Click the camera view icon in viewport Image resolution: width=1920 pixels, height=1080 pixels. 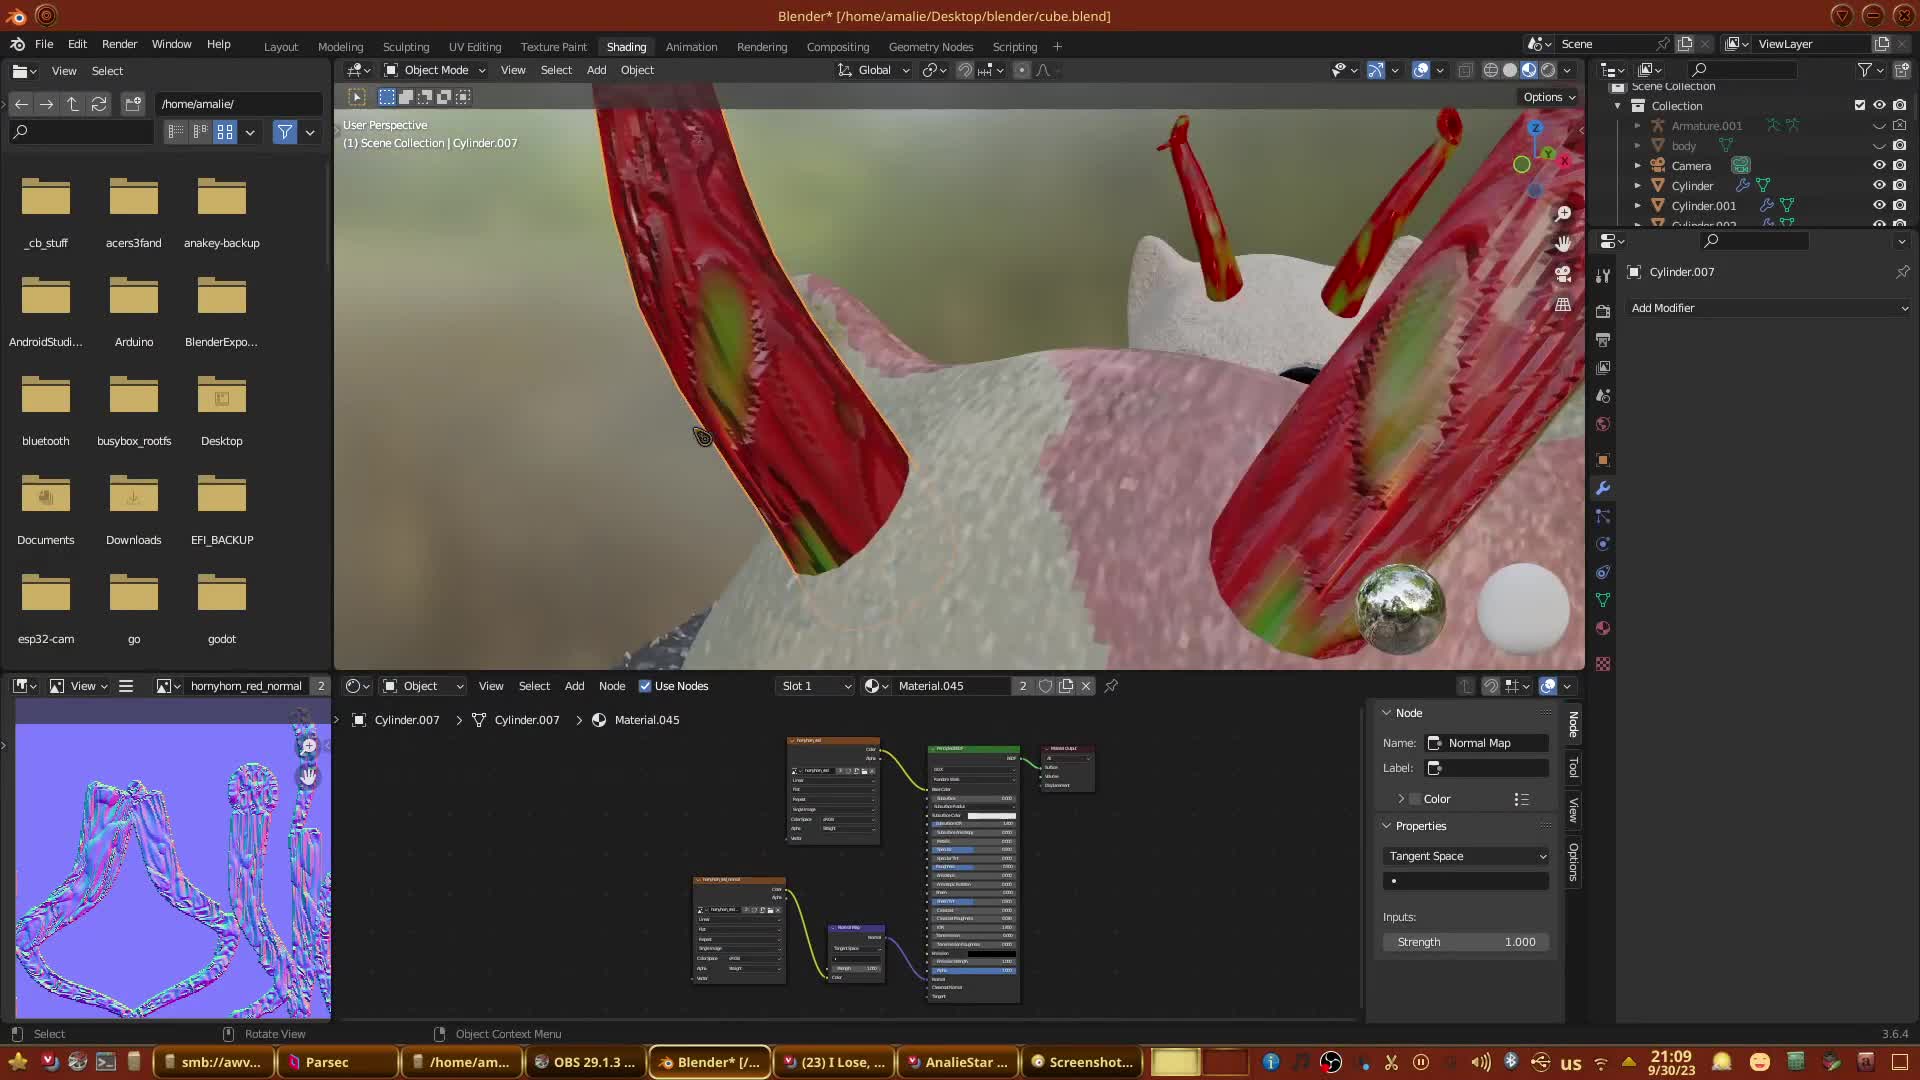tap(1563, 274)
